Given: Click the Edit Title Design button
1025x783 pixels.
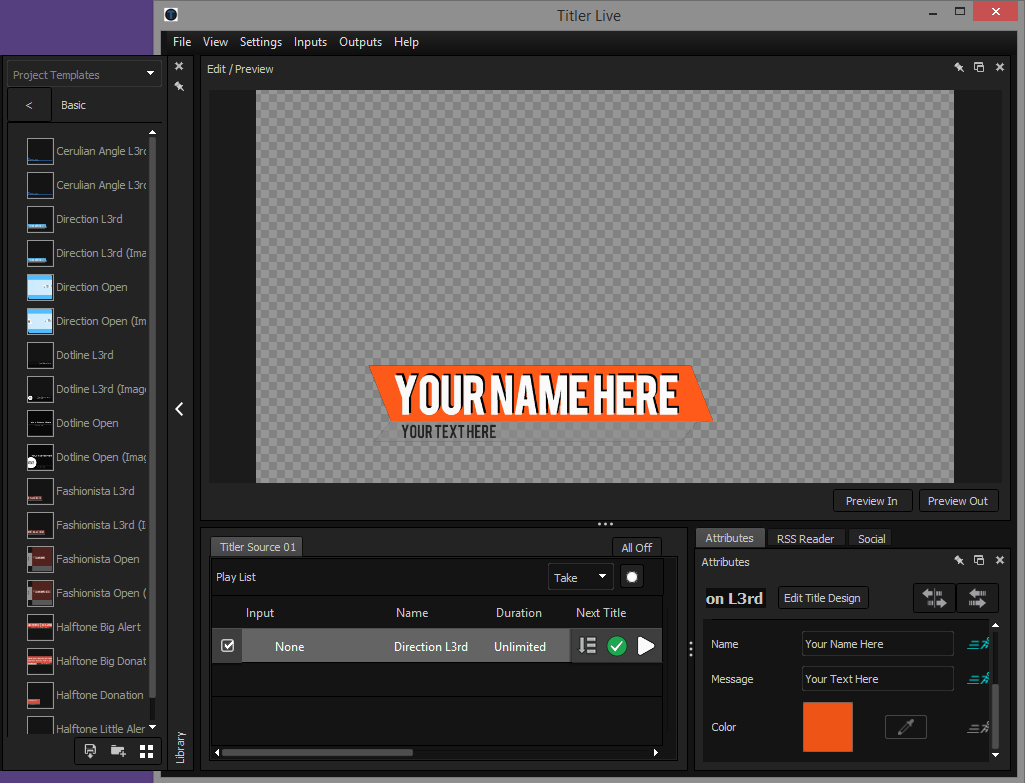Looking at the screenshot, I should point(822,598).
